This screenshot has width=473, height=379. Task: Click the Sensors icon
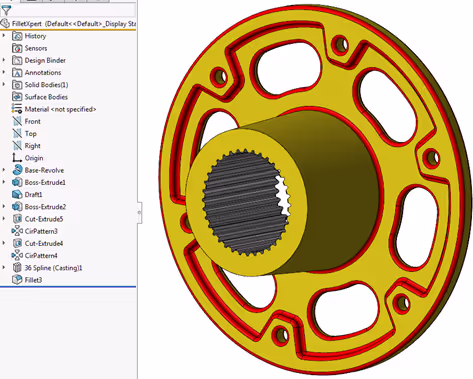click(17, 48)
